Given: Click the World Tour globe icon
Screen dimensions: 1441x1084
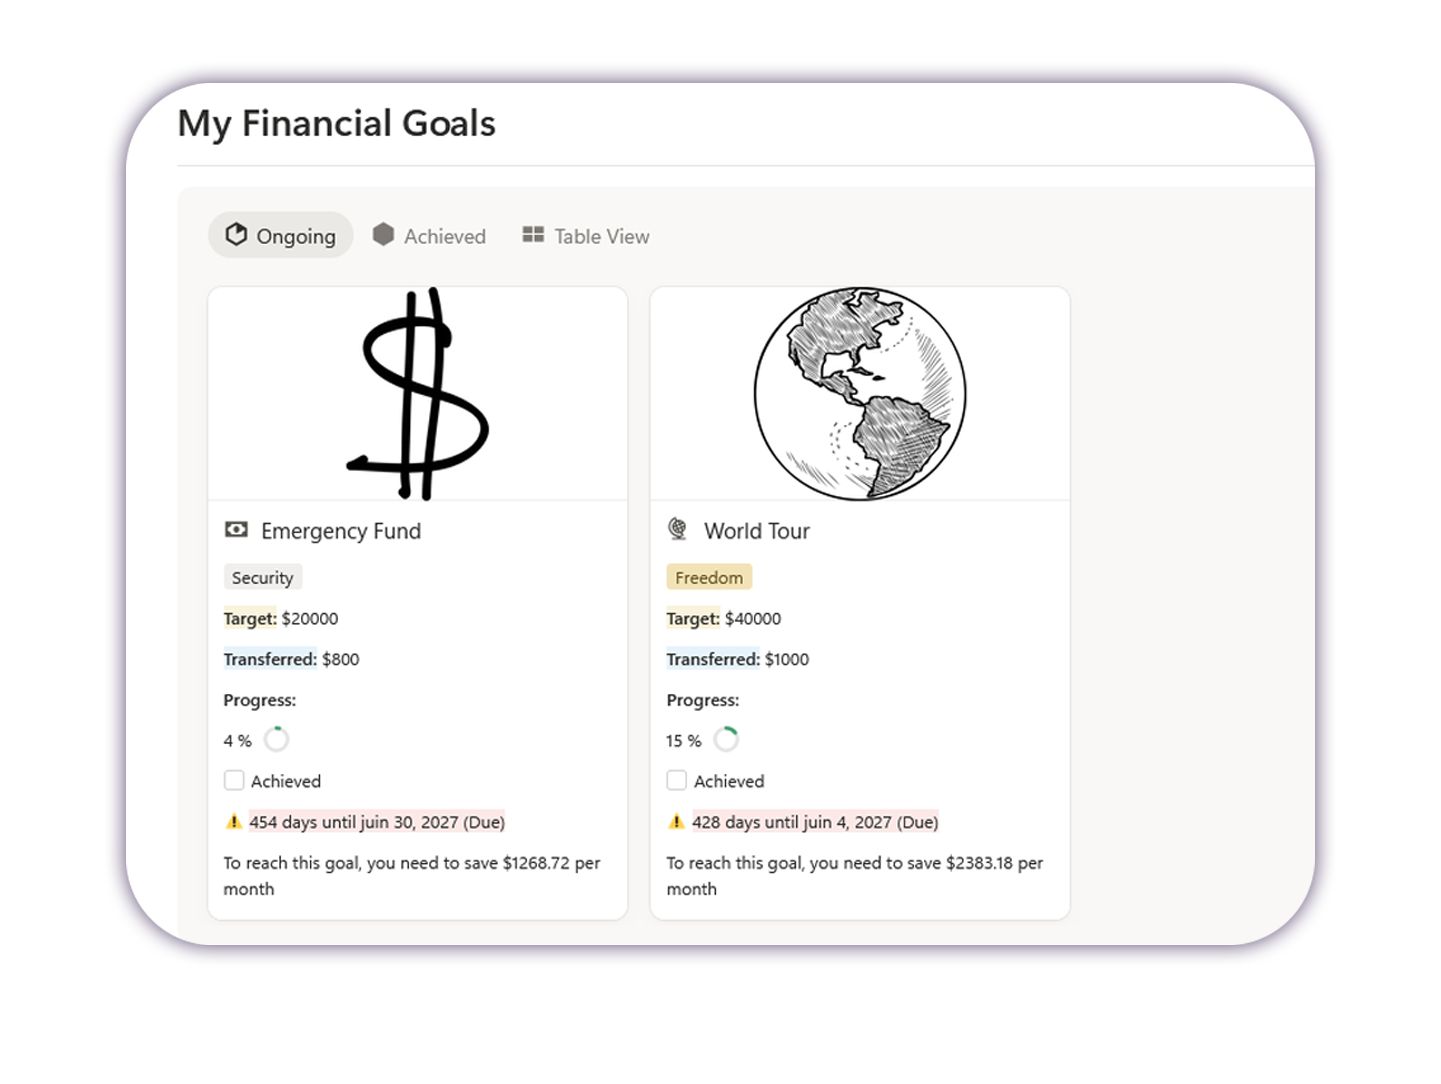Looking at the screenshot, I should coord(678,529).
